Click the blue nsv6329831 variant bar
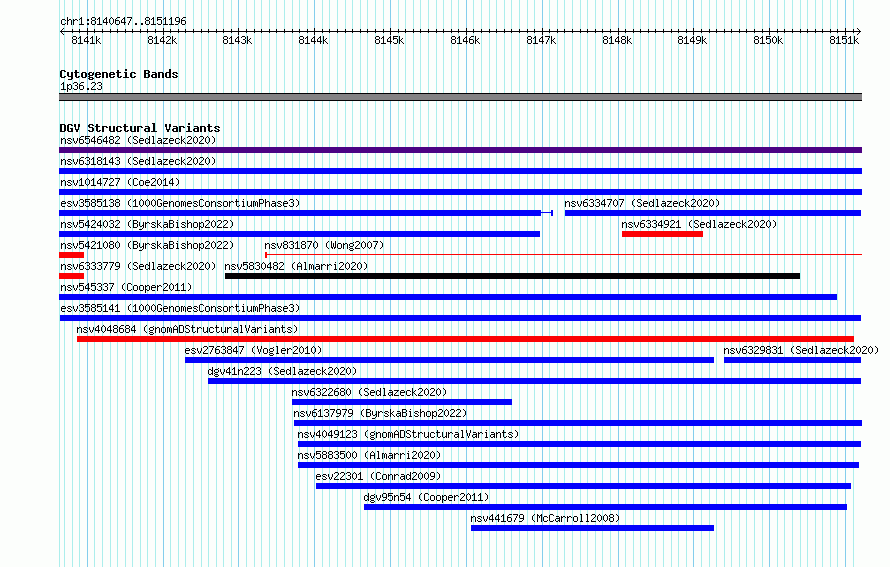 792,360
